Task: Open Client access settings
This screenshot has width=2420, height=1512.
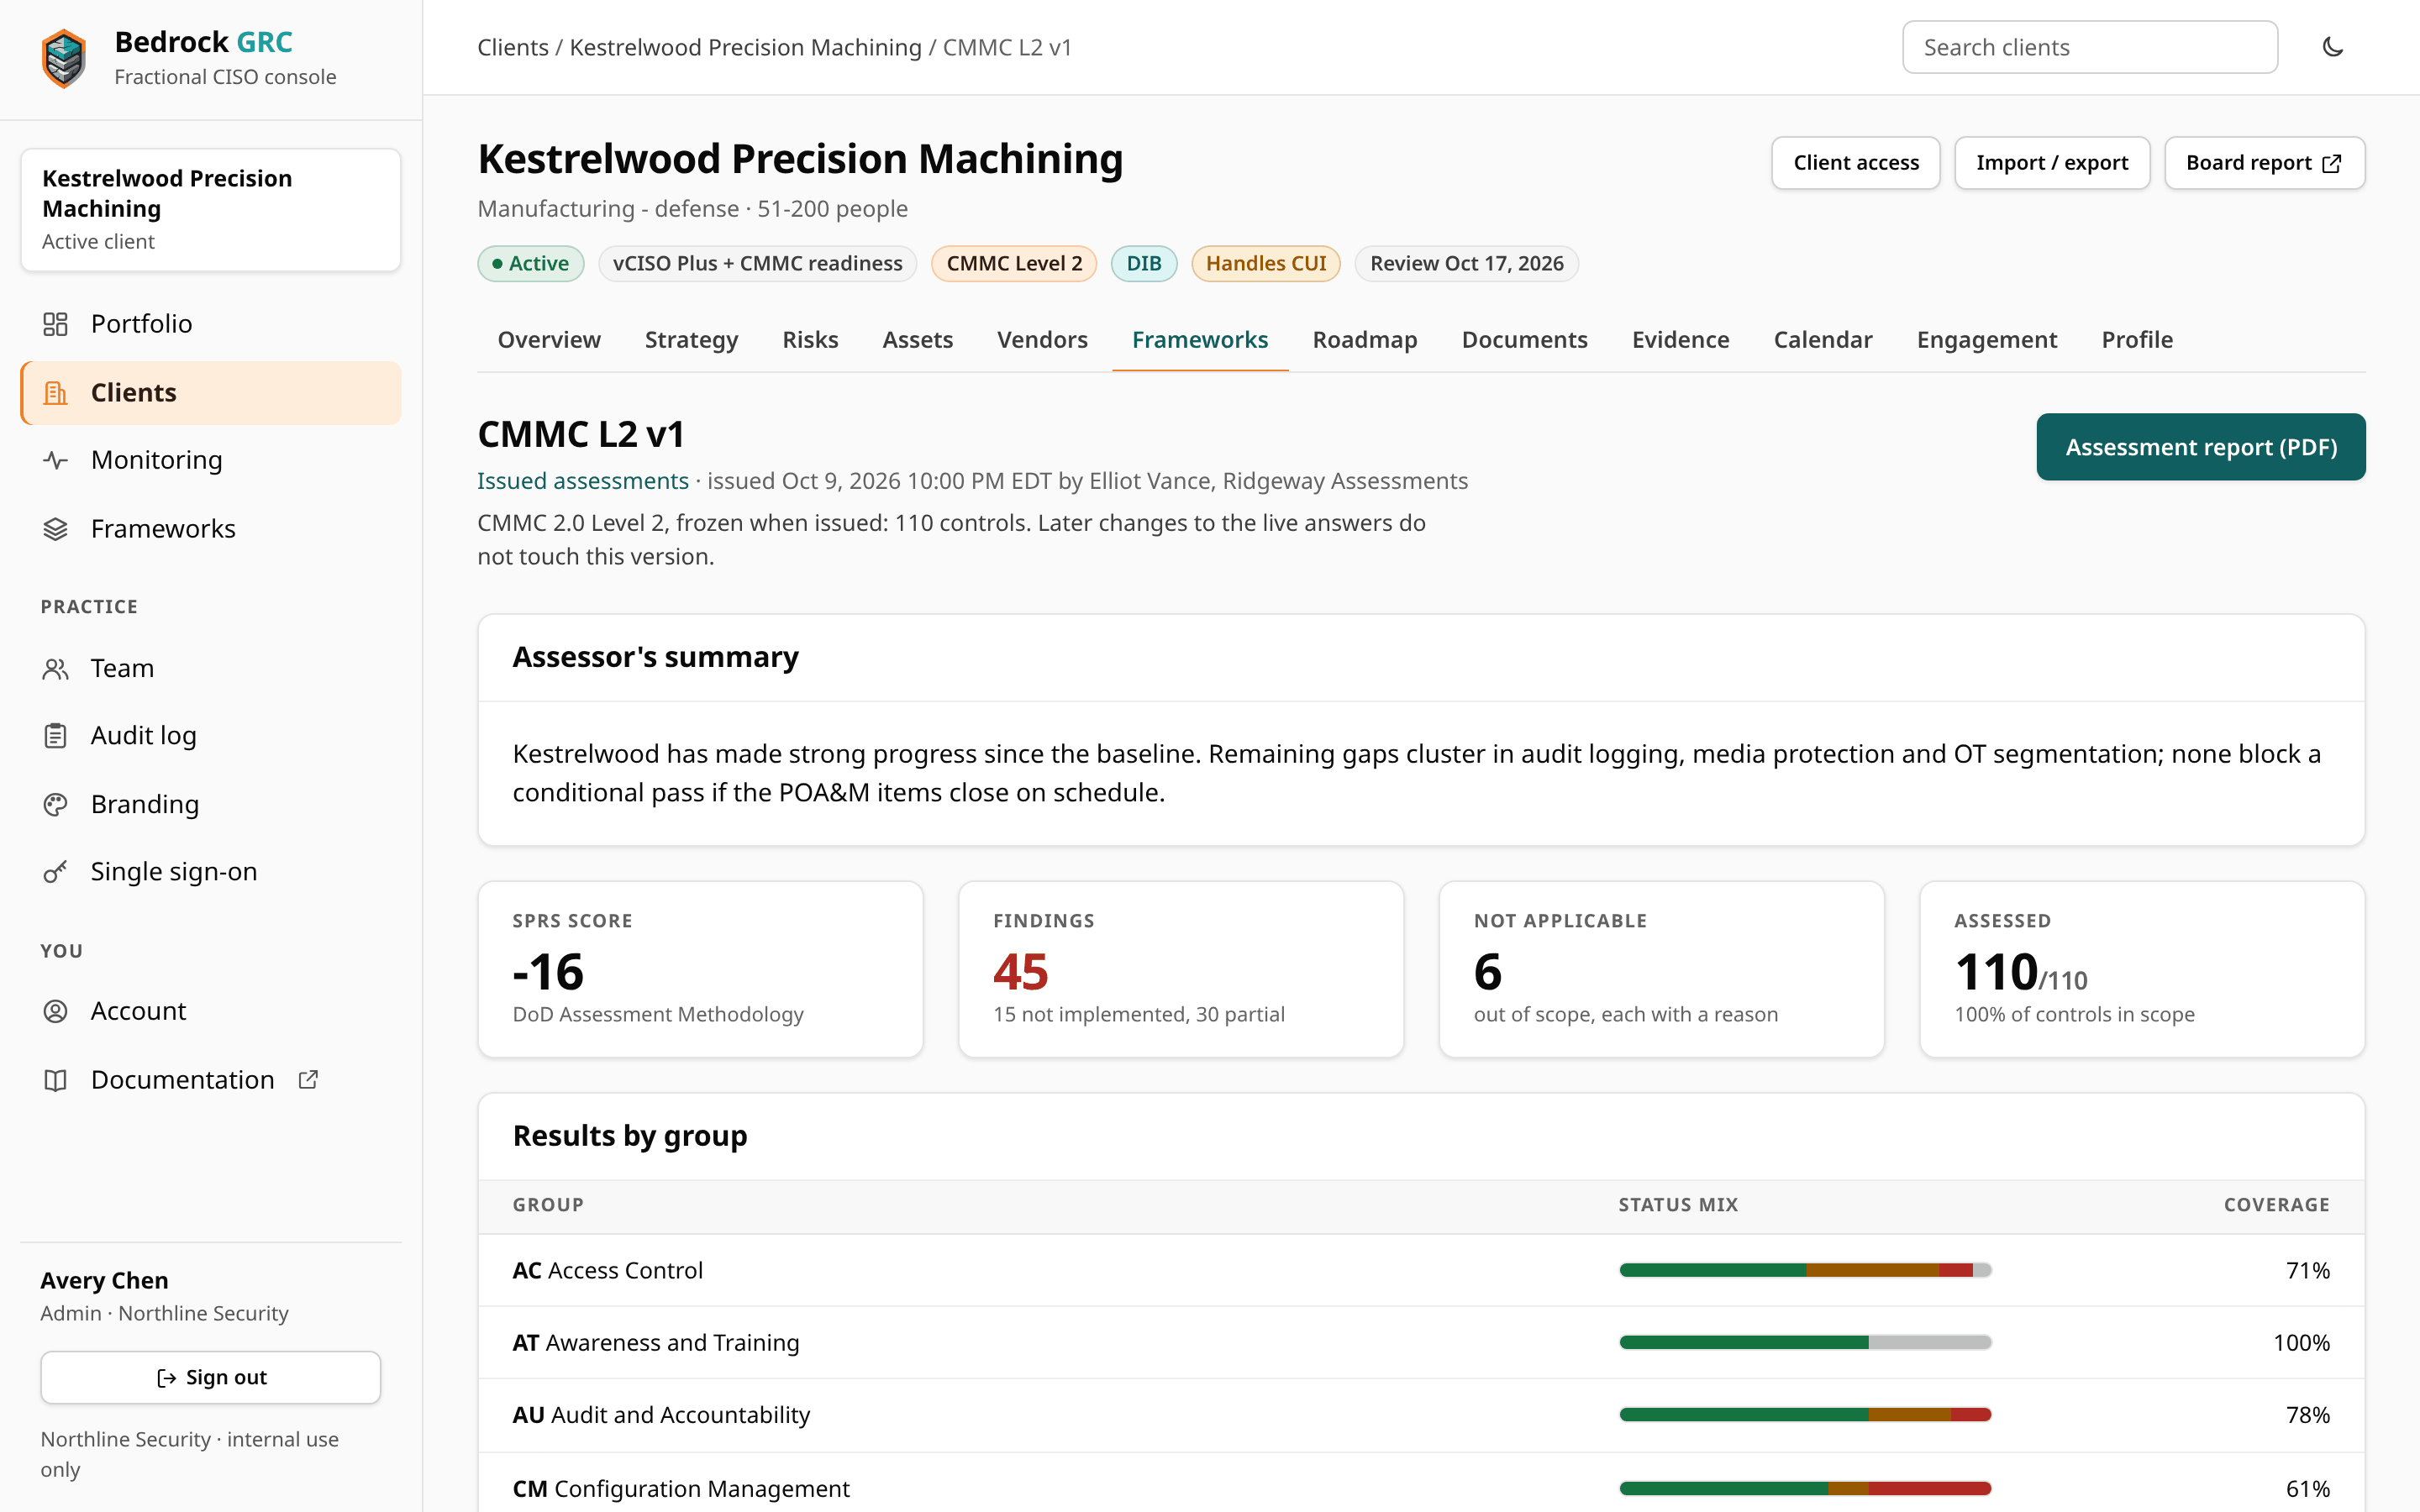Action: (1856, 163)
